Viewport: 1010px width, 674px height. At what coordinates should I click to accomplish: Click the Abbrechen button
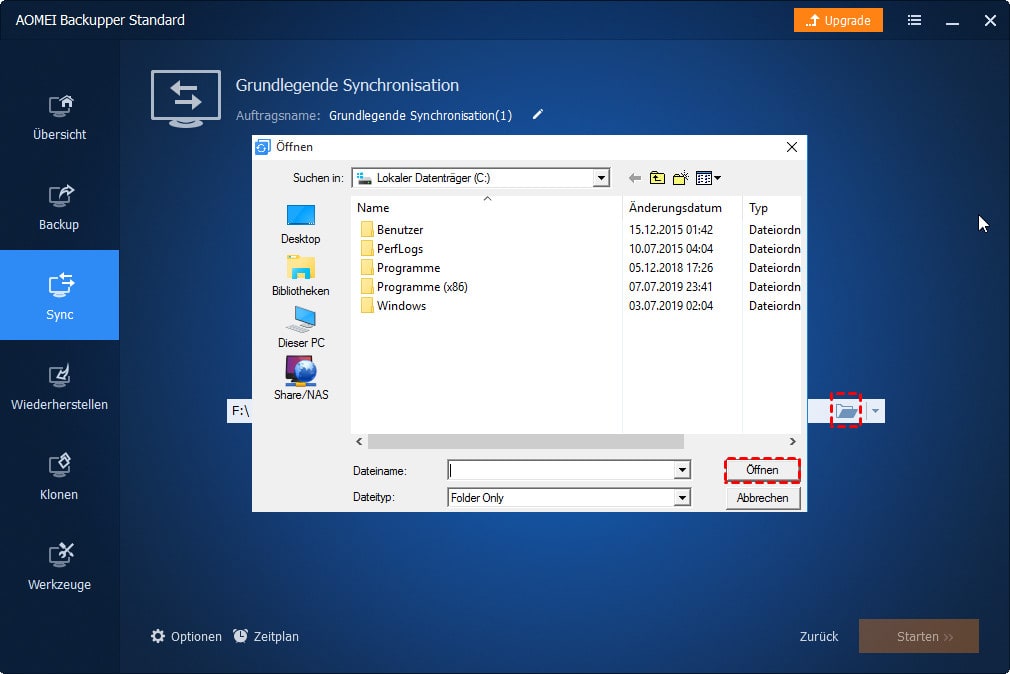tap(762, 498)
